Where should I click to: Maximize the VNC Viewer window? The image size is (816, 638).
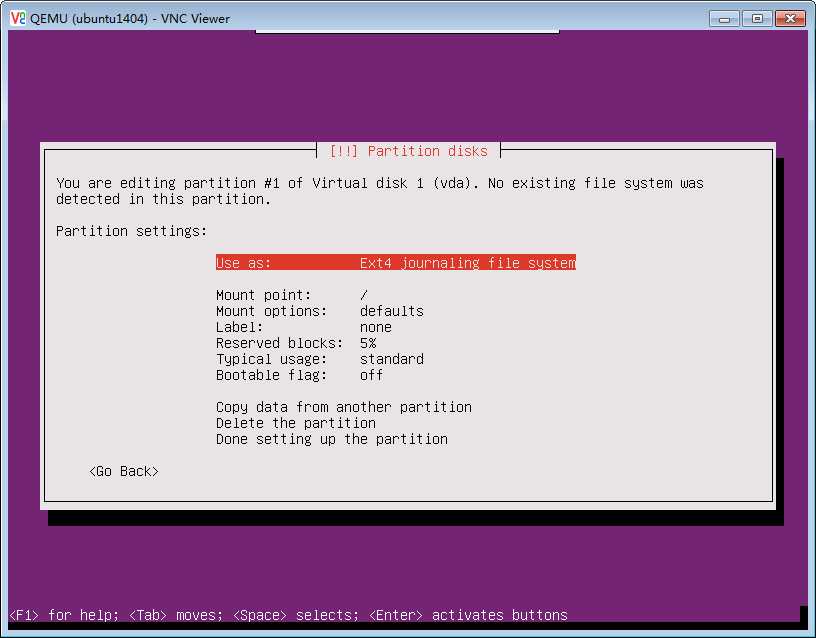[757, 19]
